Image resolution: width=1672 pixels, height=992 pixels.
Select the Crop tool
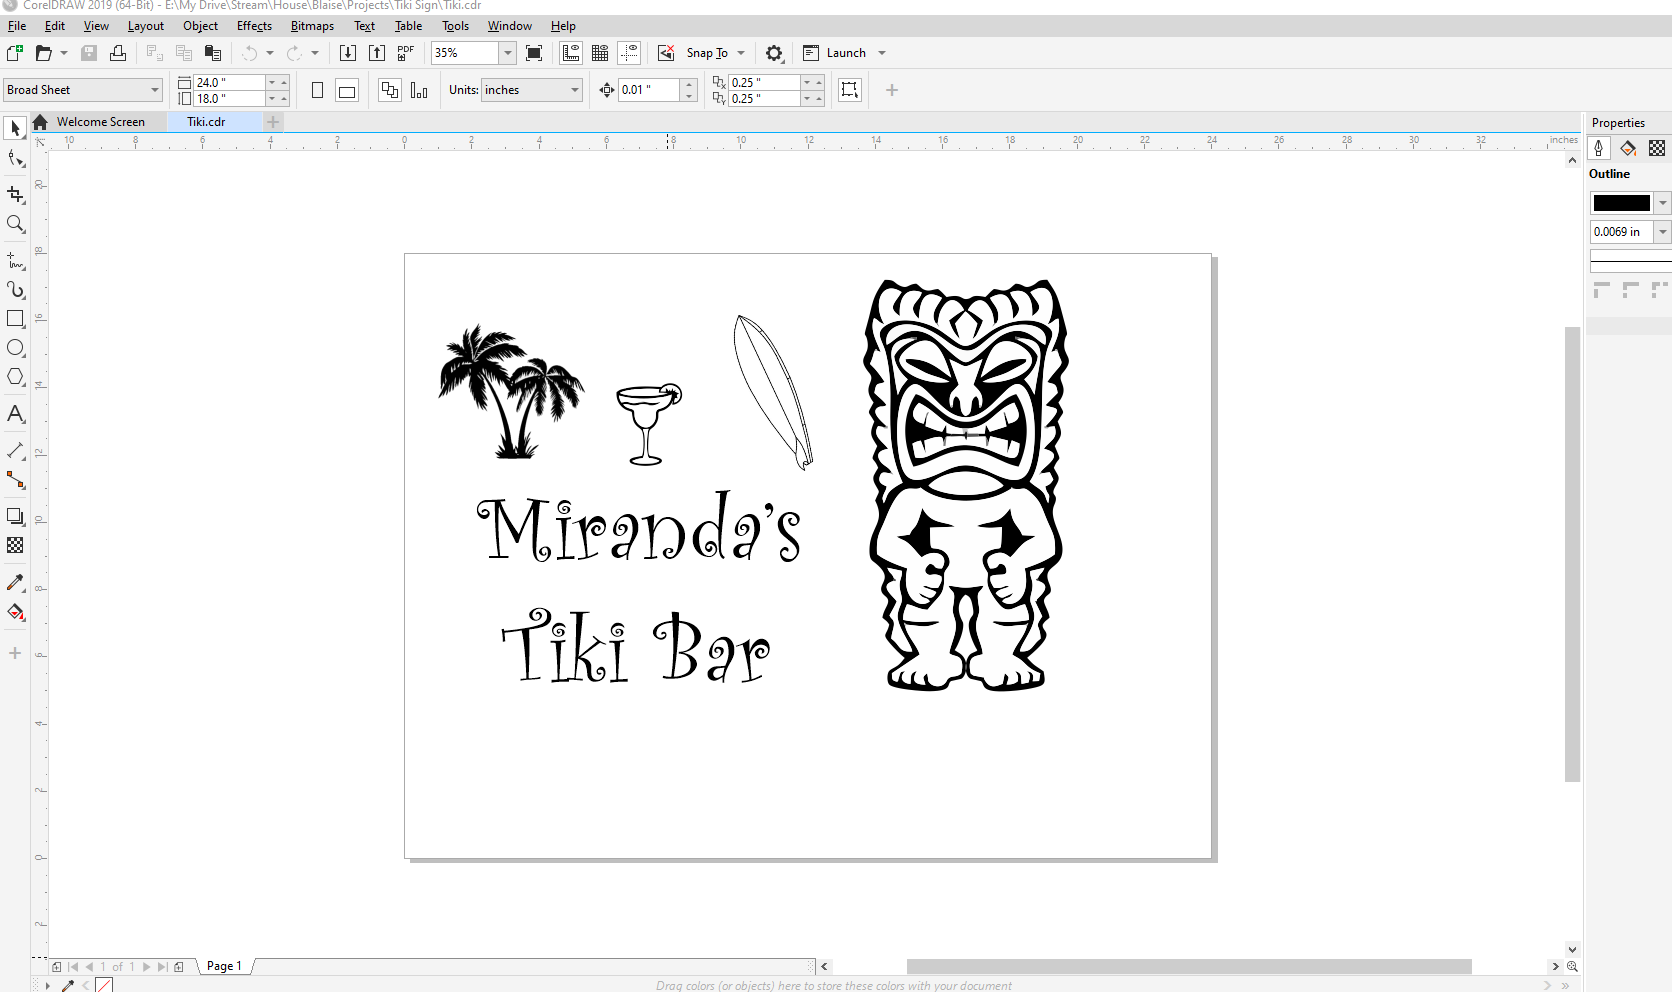[x=15, y=195]
